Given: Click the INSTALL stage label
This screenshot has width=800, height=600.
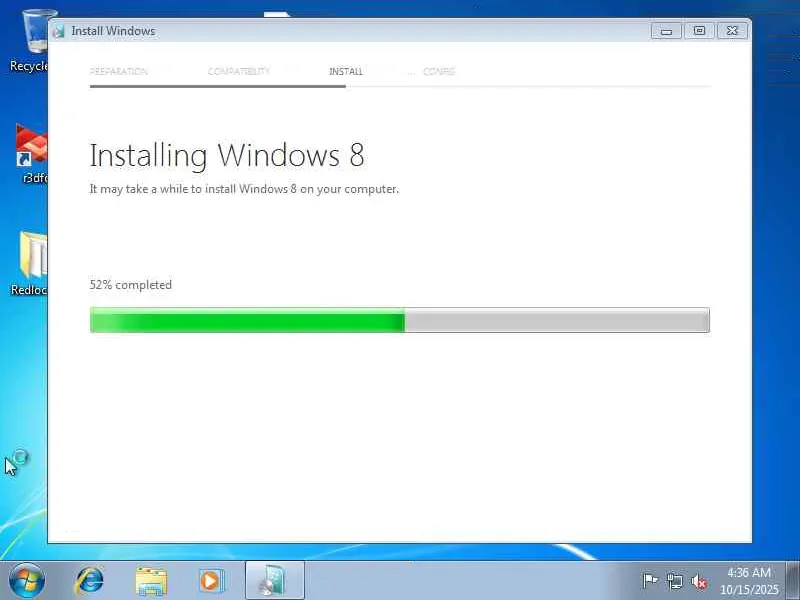Looking at the screenshot, I should click(x=346, y=71).
